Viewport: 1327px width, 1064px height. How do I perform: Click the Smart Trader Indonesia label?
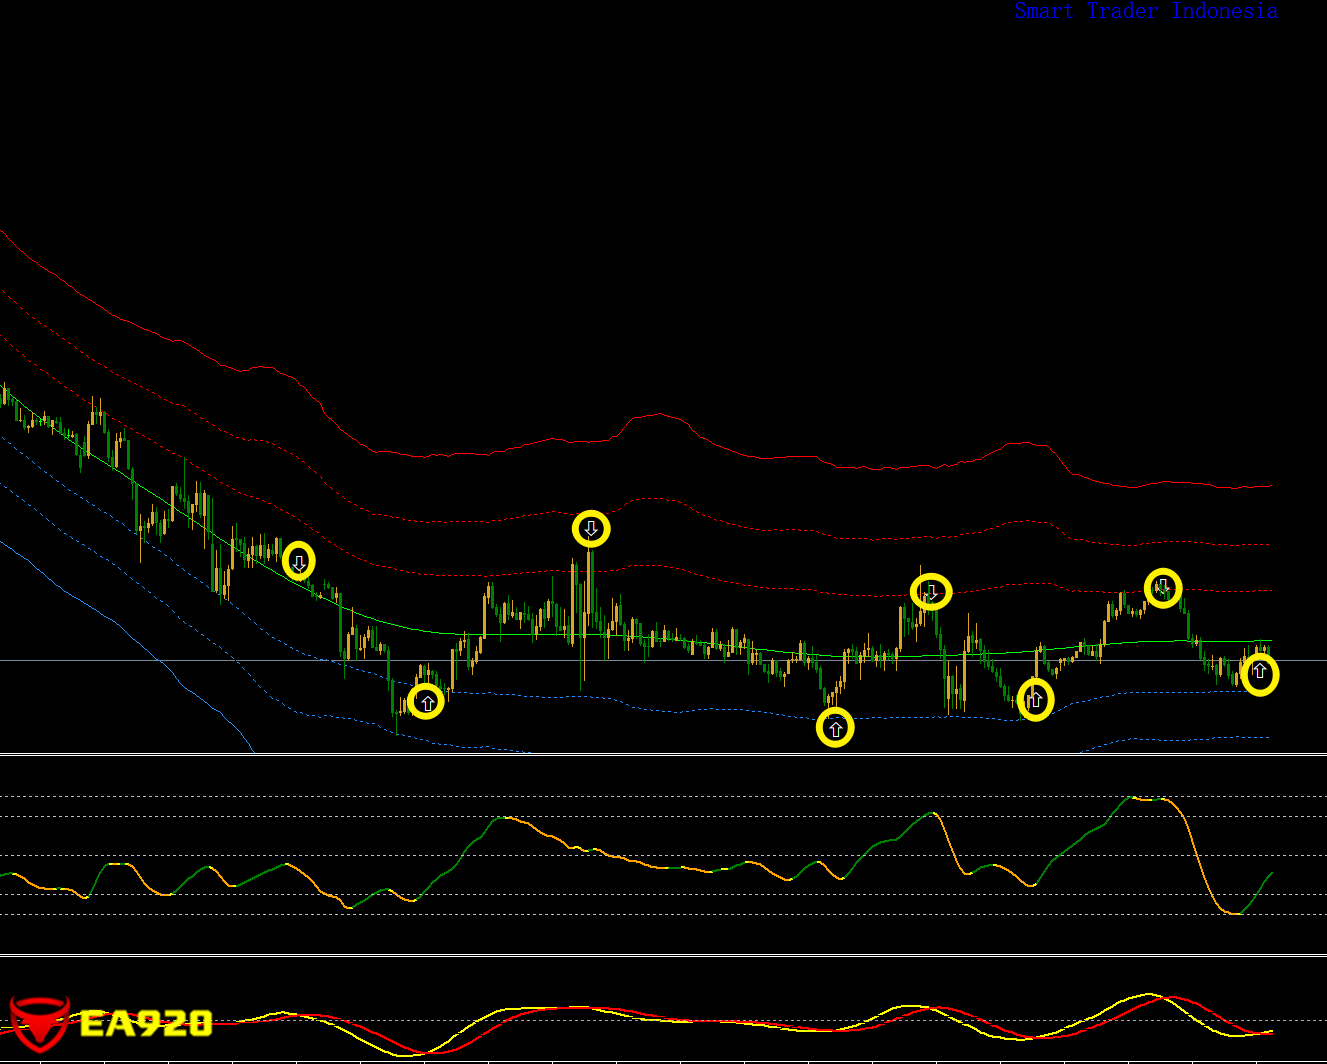click(x=1145, y=11)
